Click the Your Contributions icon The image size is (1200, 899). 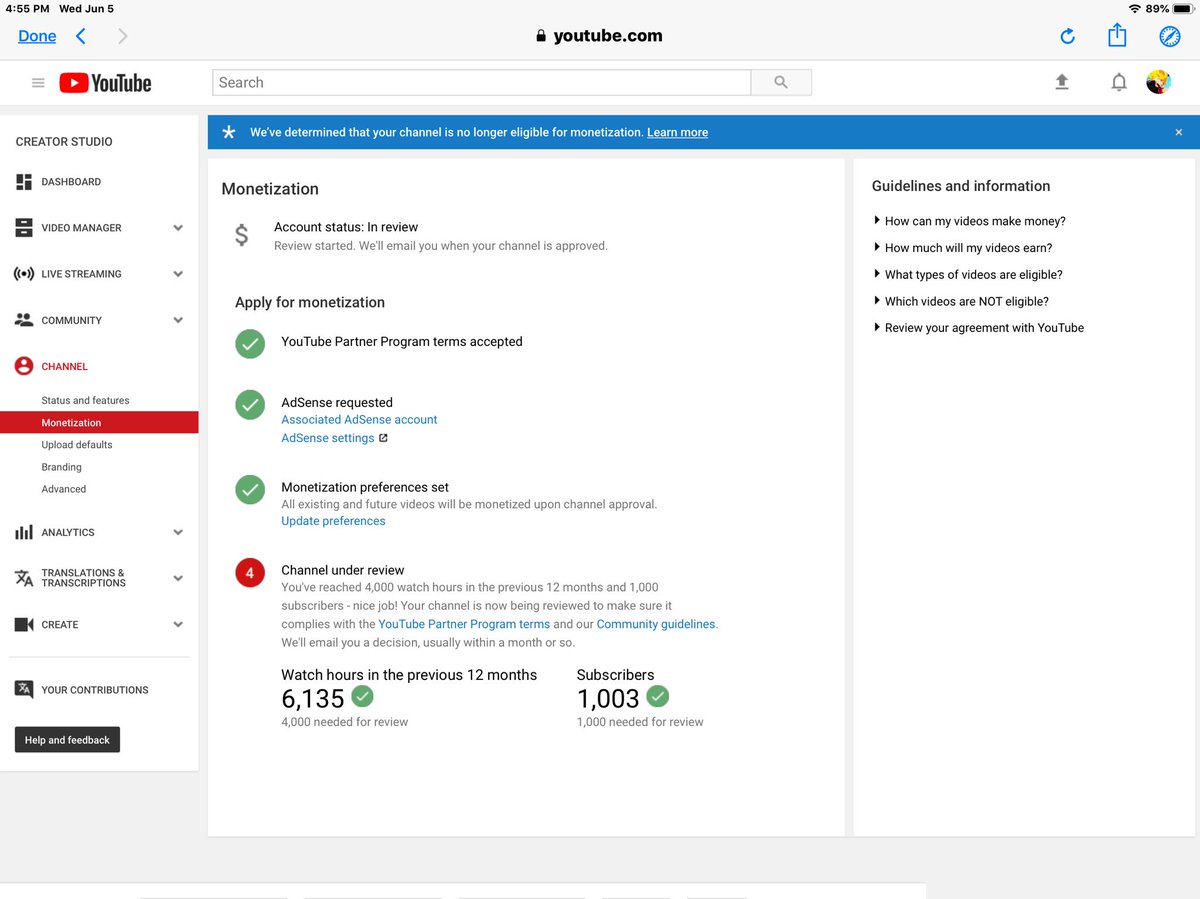24,689
